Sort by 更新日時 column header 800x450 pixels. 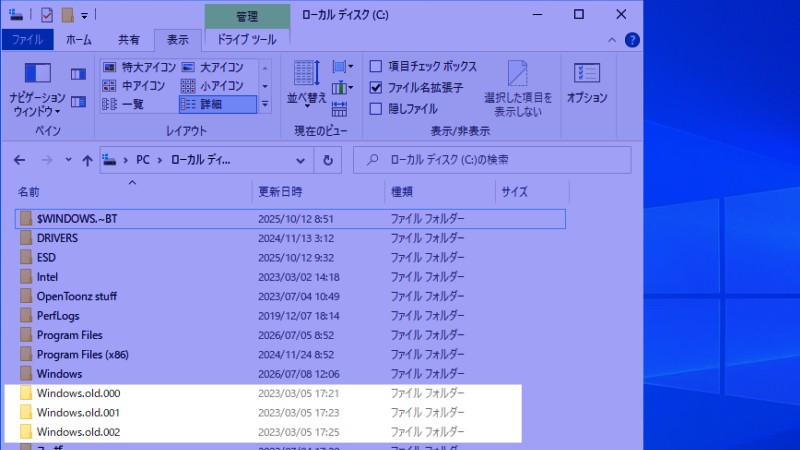(280, 192)
